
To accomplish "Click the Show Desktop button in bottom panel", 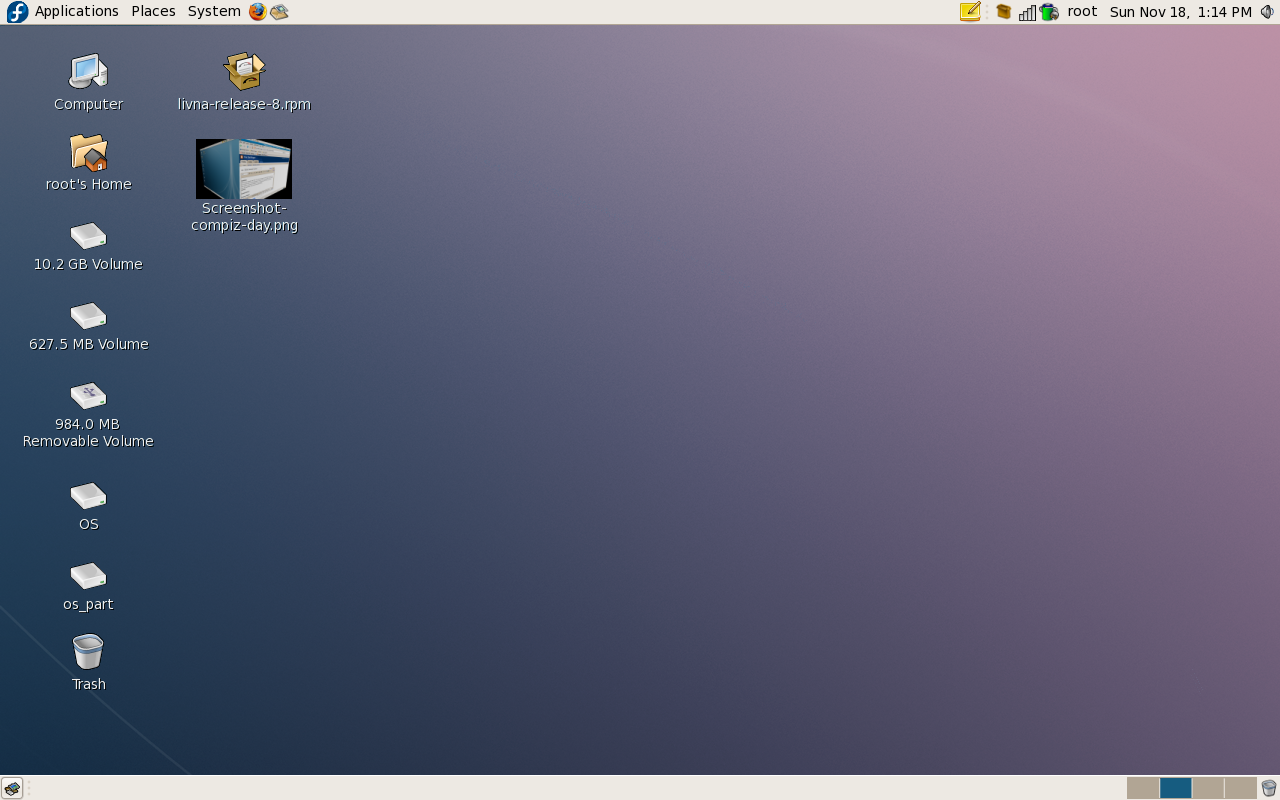I will coord(12,788).
